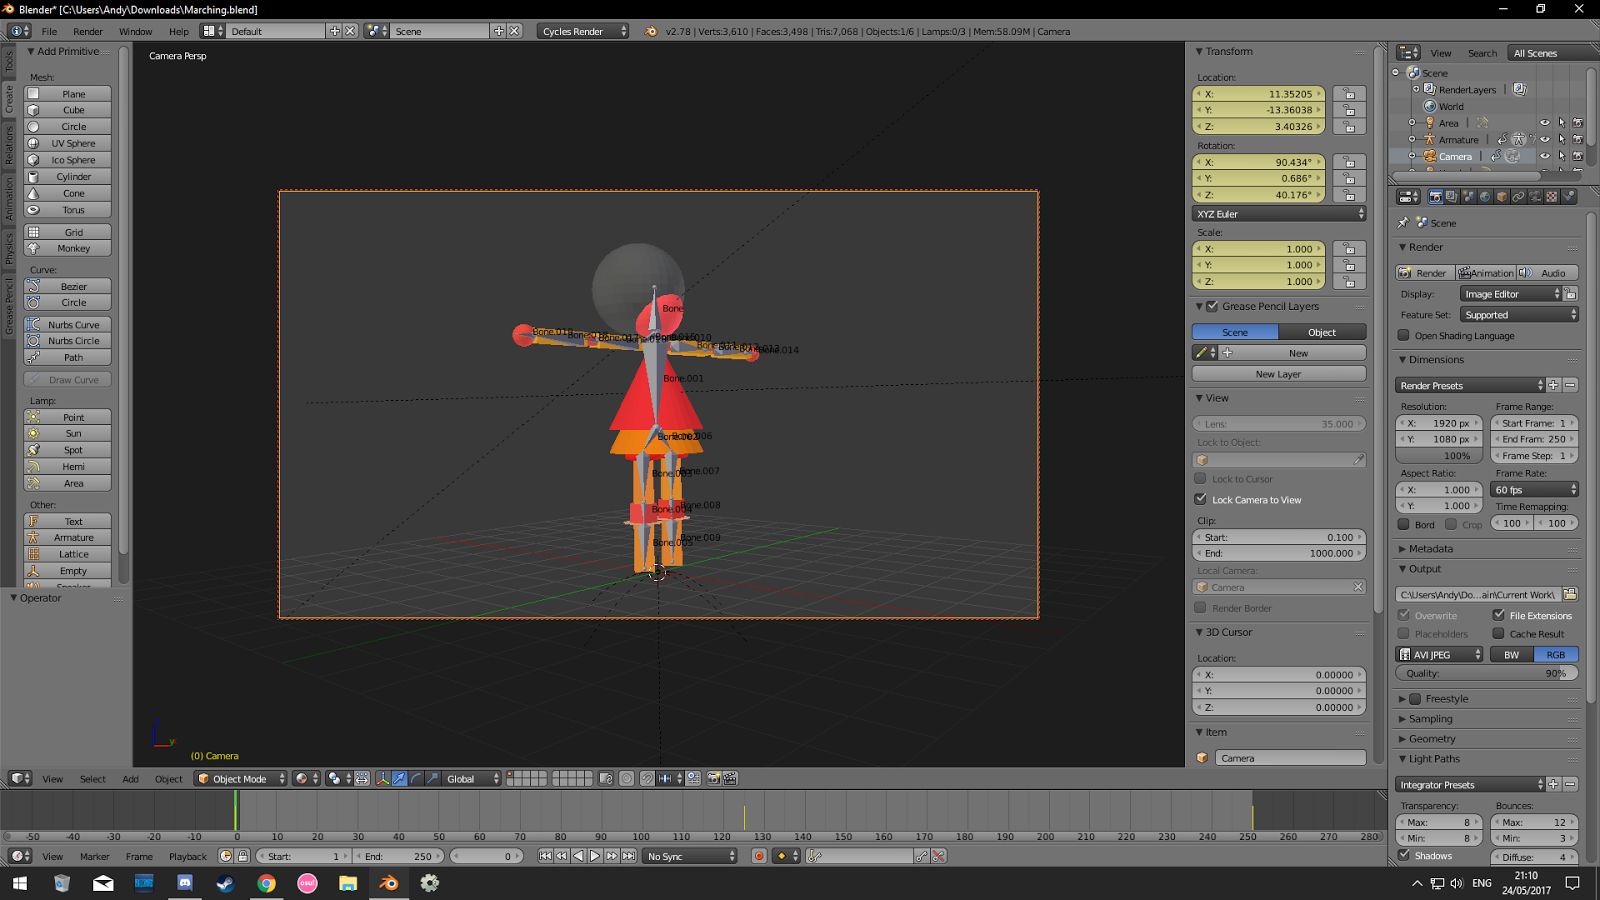Viewport: 1600px width, 900px height.
Task: Select the rotate manipulator icon in header
Action: click(417, 779)
